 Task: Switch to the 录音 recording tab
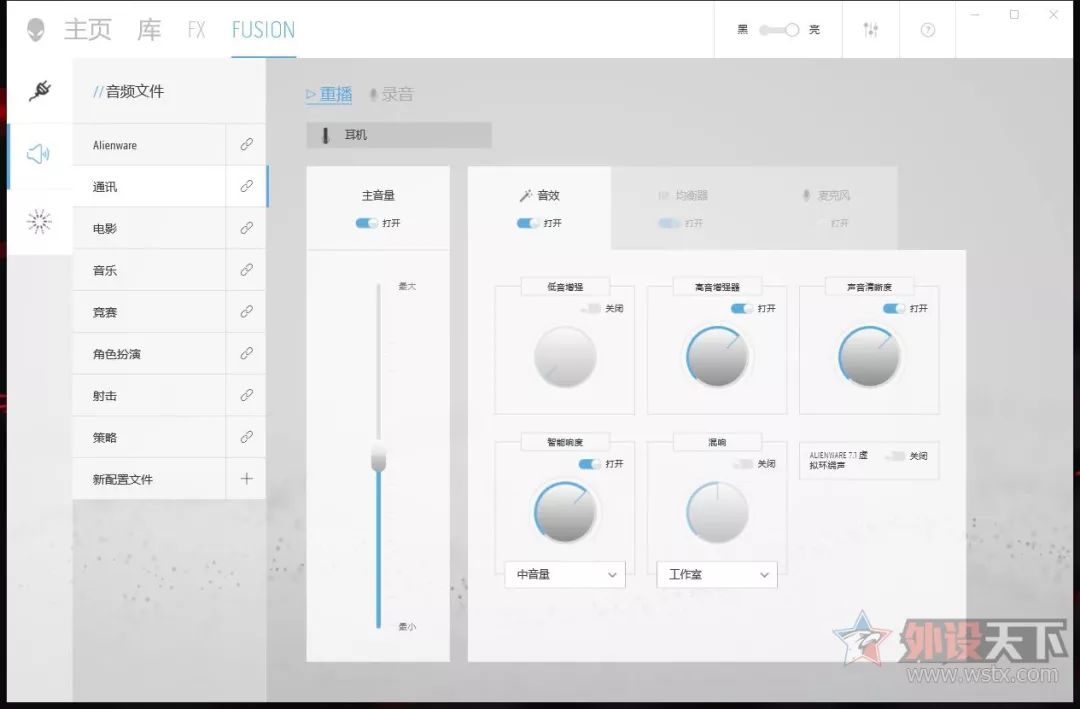pyautogui.click(x=391, y=95)
